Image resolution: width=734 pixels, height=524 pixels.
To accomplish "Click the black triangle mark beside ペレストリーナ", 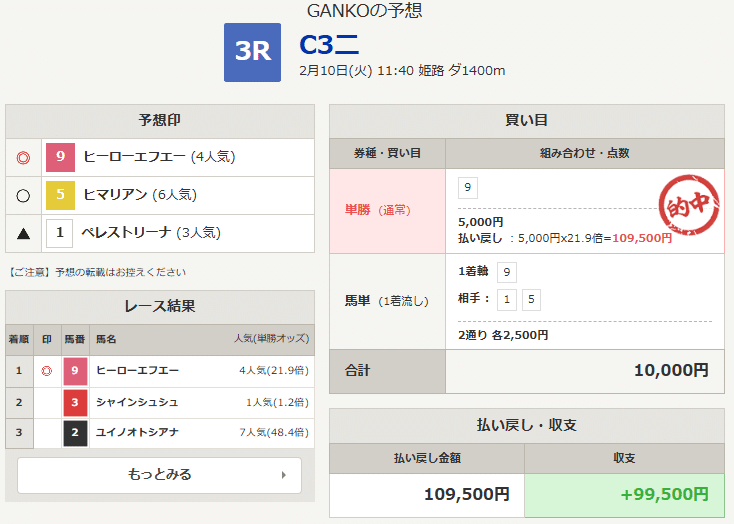I will [24, 234].
